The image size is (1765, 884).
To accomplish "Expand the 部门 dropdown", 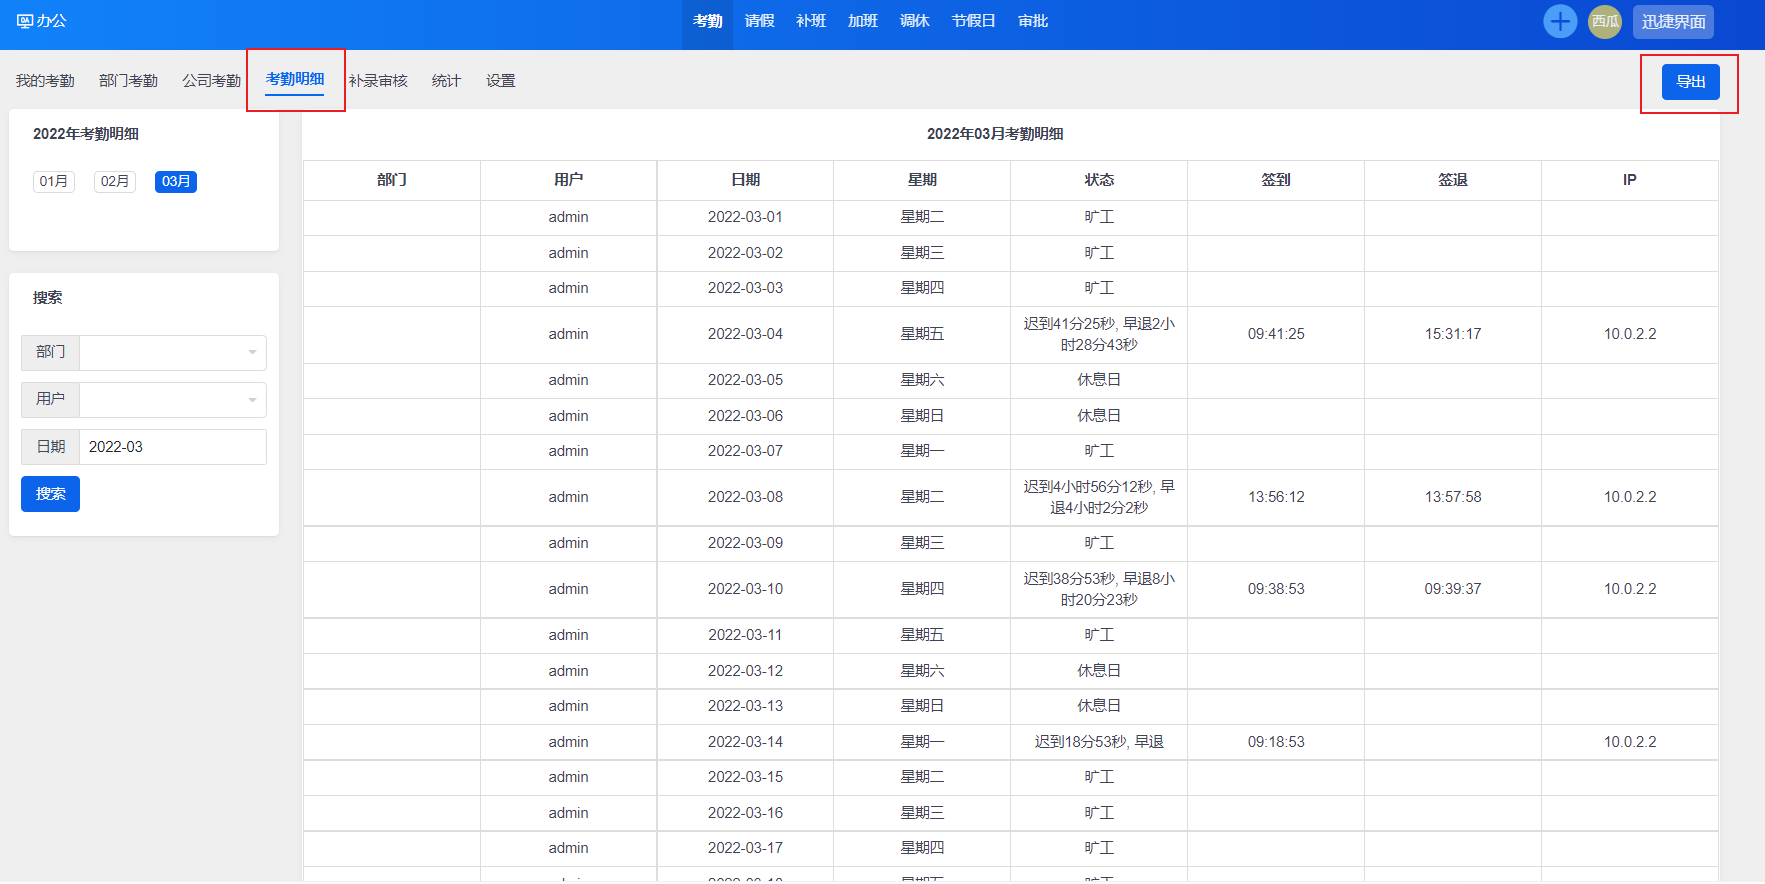I will pos(172,353).
